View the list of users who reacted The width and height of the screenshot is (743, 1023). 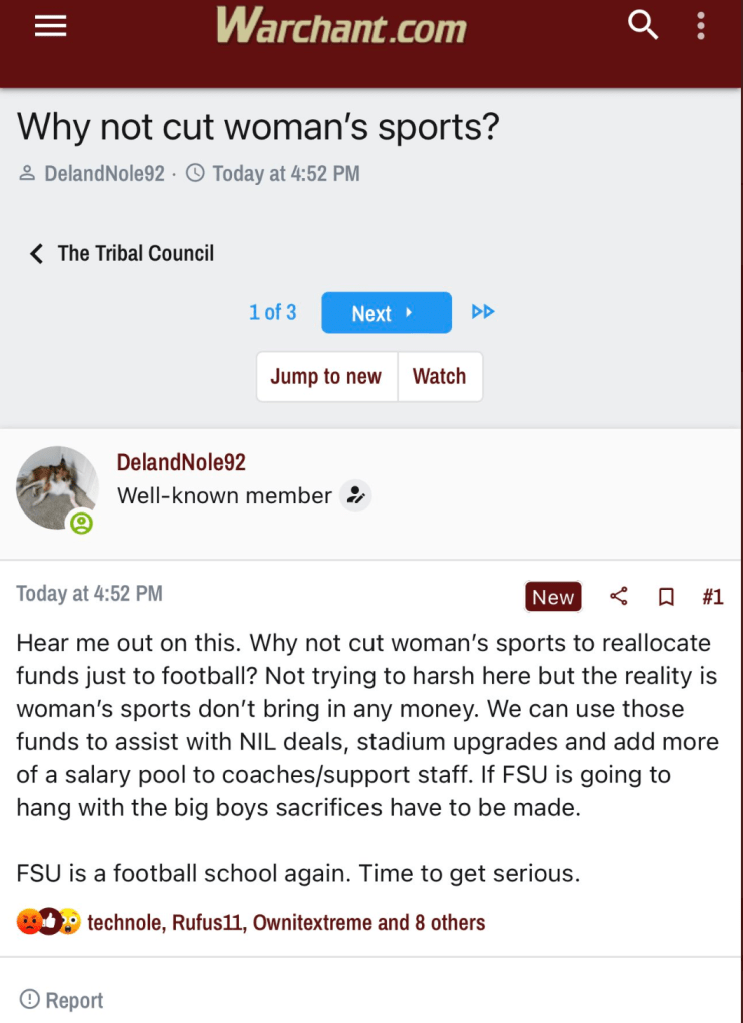click(x=286, y=922)
